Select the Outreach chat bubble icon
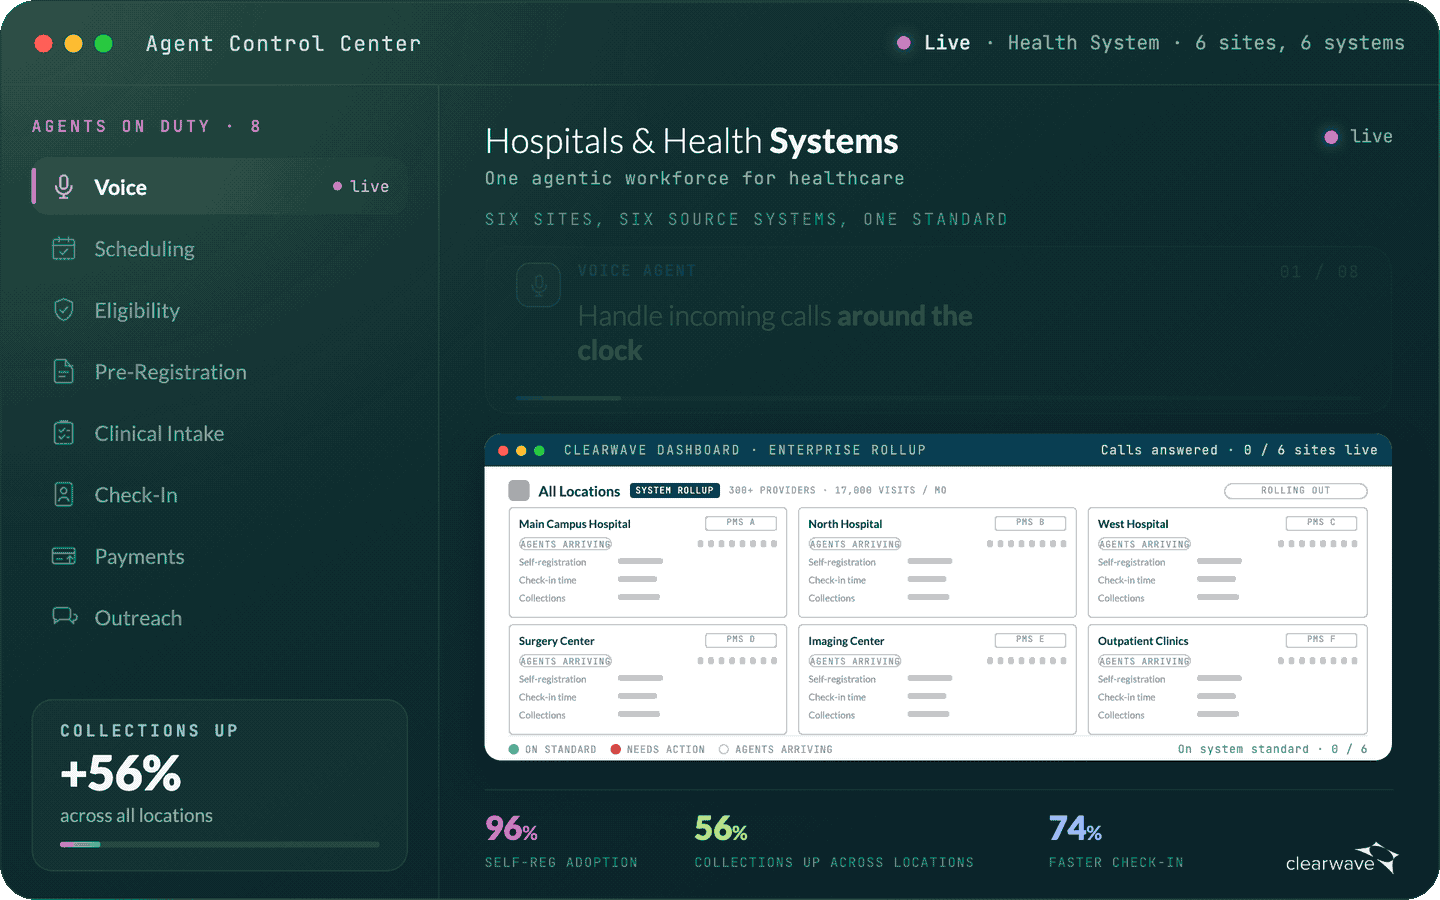The image size is (1440, 900). [65, 617]
